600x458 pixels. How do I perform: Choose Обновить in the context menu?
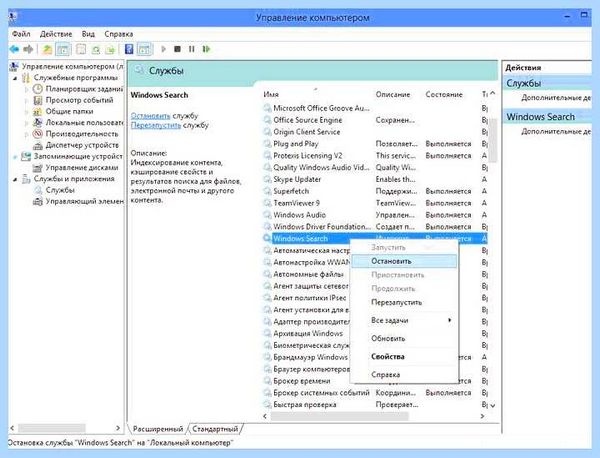point(404,338)
